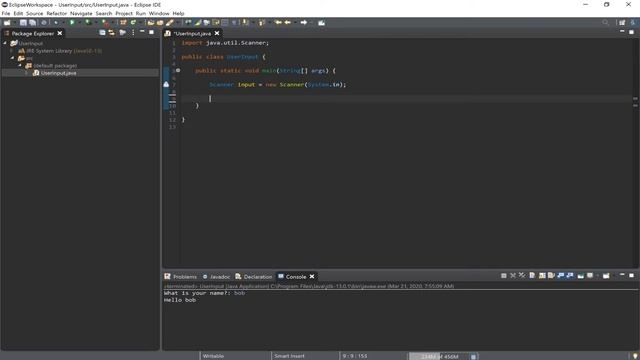Click the warning marker on line 7
Screen dimensions: 640x360
pyautogui.click(x=166, y=84)
